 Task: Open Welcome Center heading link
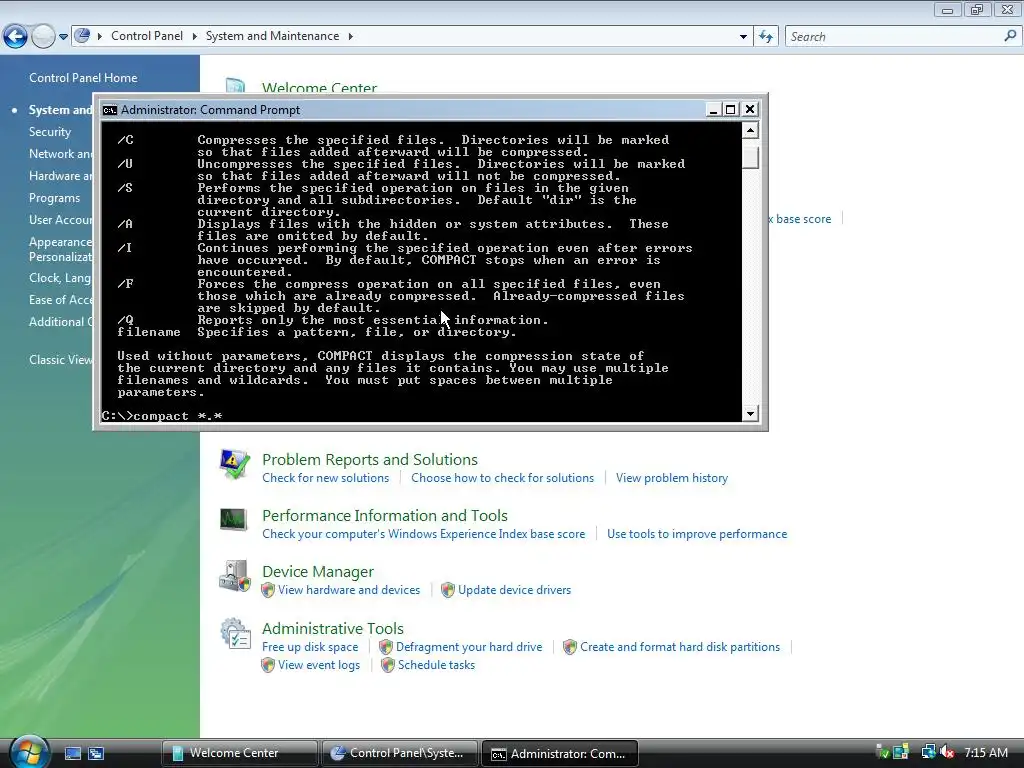coord(319,88)
